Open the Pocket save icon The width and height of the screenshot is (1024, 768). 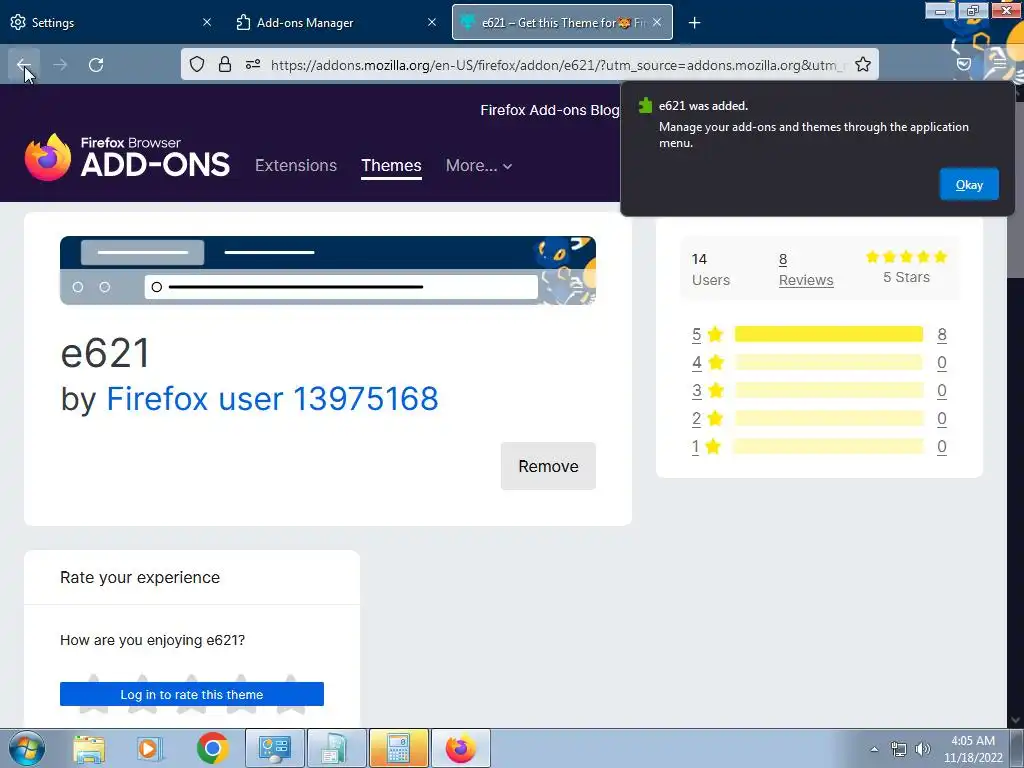(963, 64)
